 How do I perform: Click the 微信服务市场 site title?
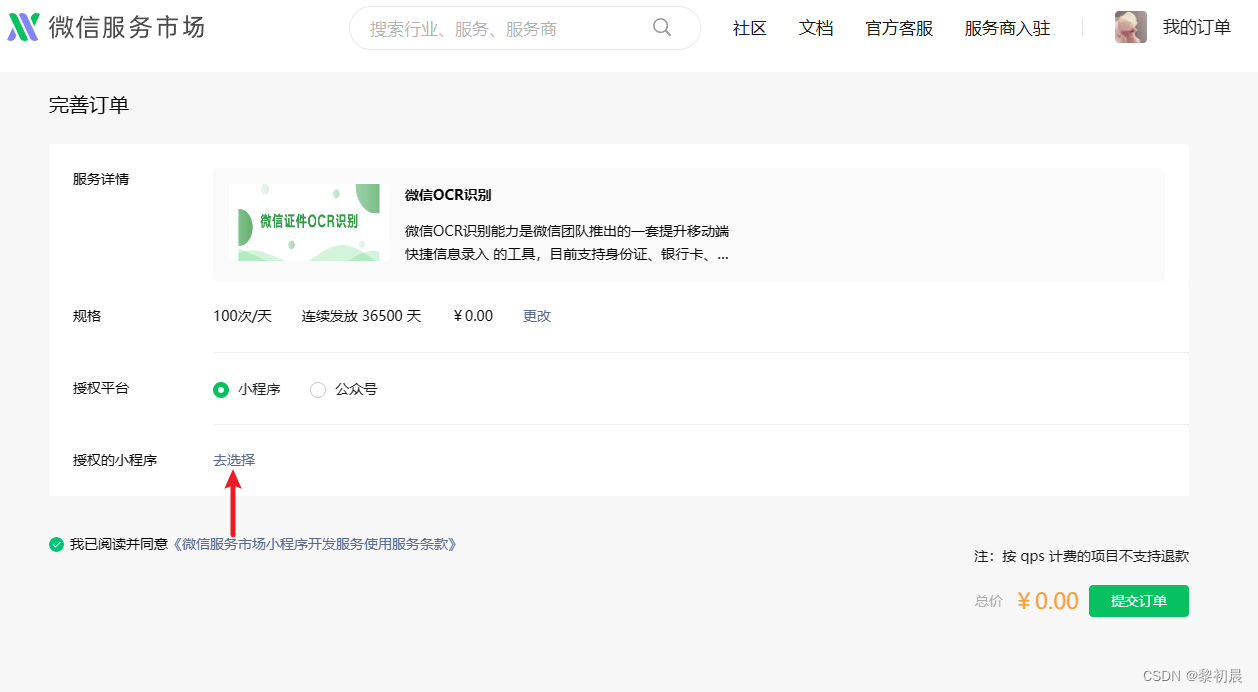click(x=127, y=27)
